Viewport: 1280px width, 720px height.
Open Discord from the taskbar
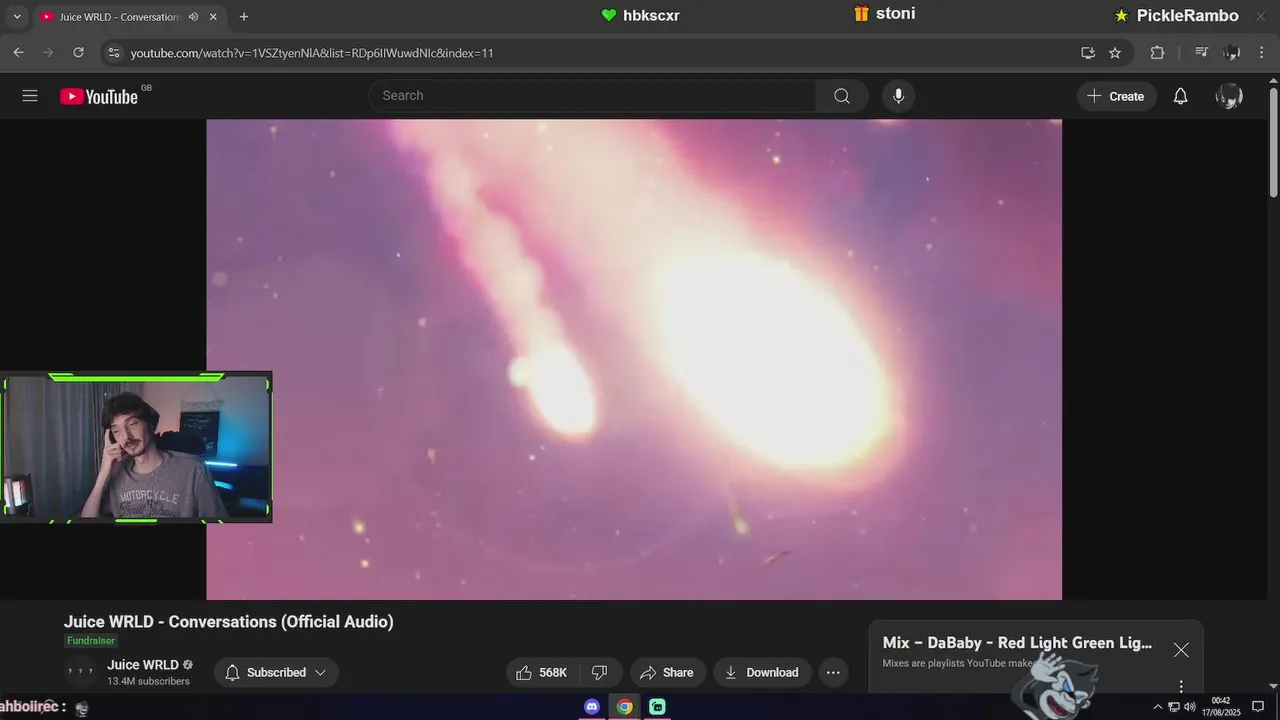(x=591, y=707)
